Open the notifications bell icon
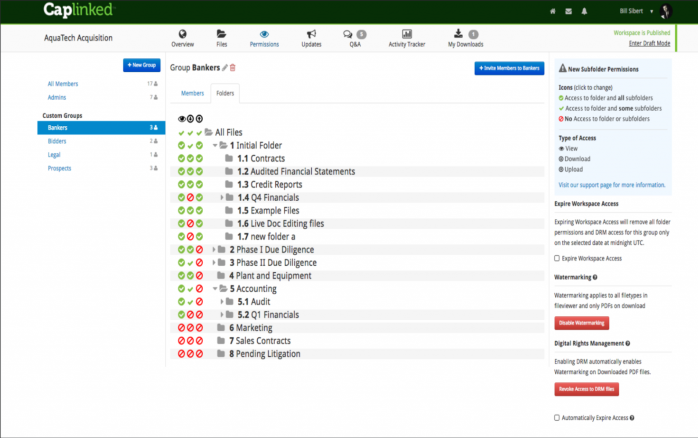Viewport: 698px width, 438px height. (584, 12)
